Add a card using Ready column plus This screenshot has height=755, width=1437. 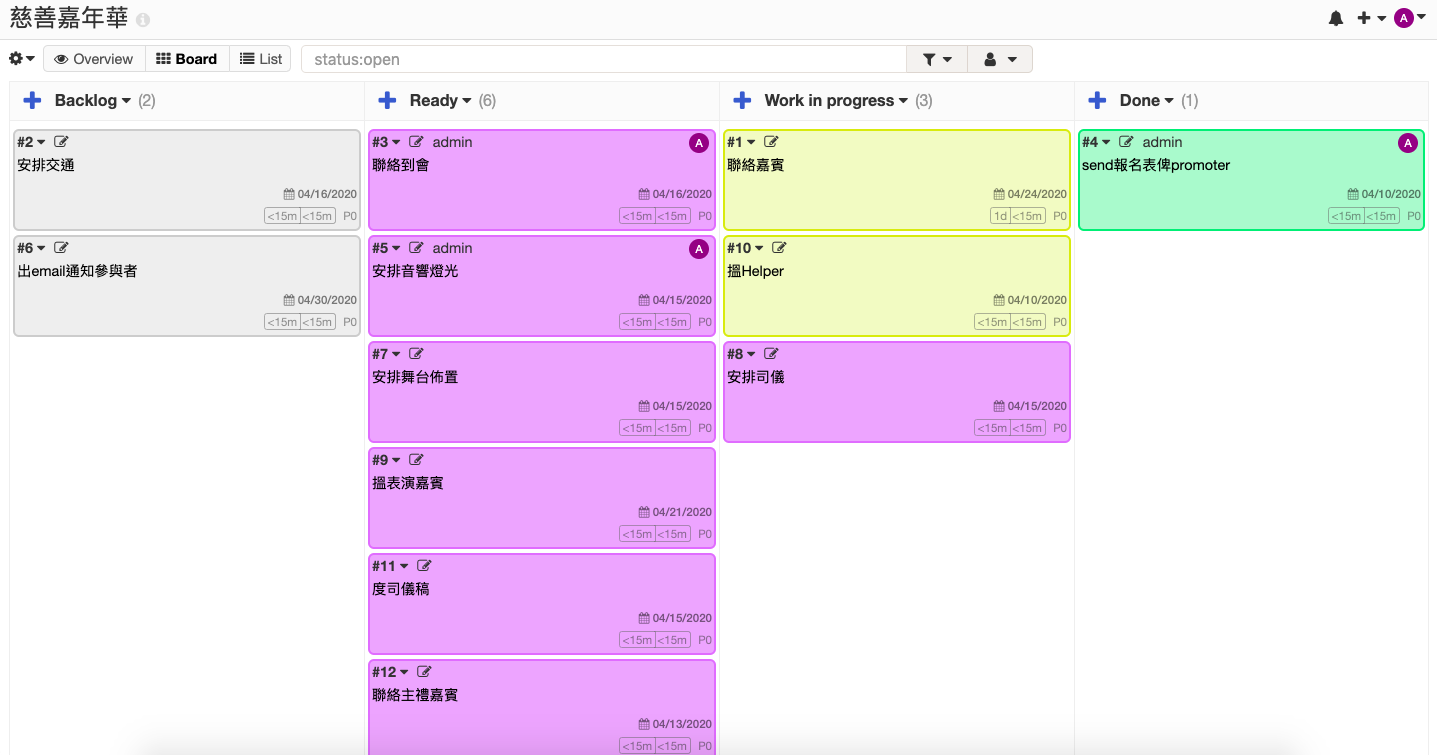coord(387,100)
